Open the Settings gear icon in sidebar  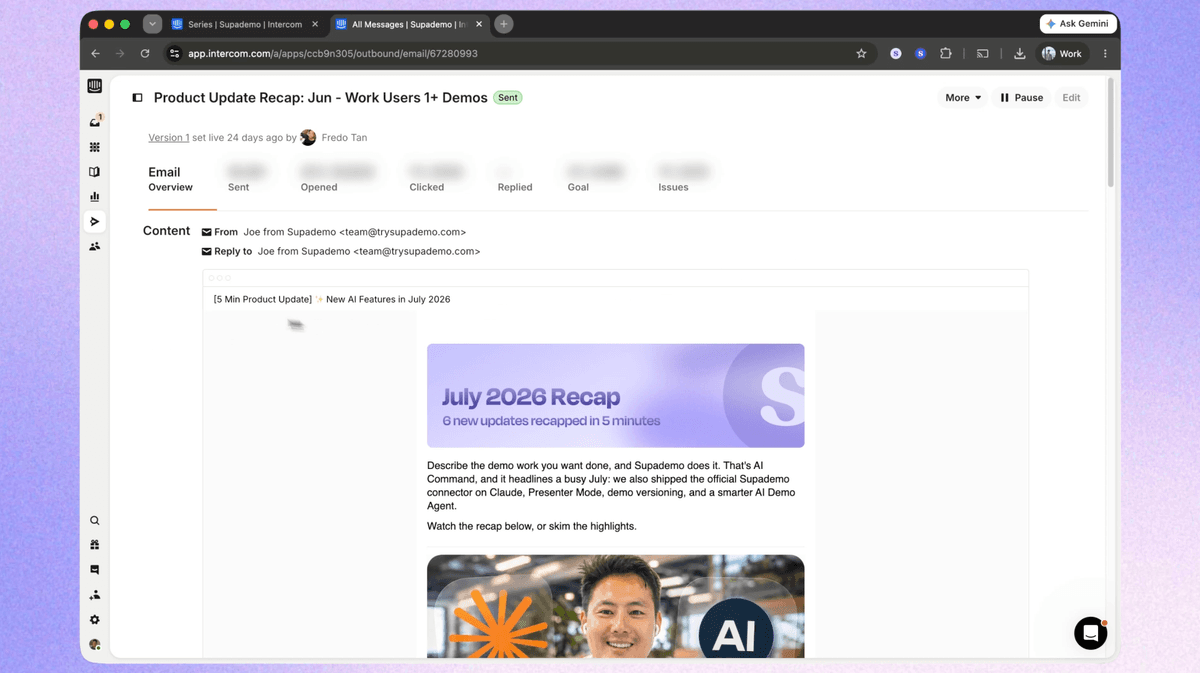coord(95,620)
